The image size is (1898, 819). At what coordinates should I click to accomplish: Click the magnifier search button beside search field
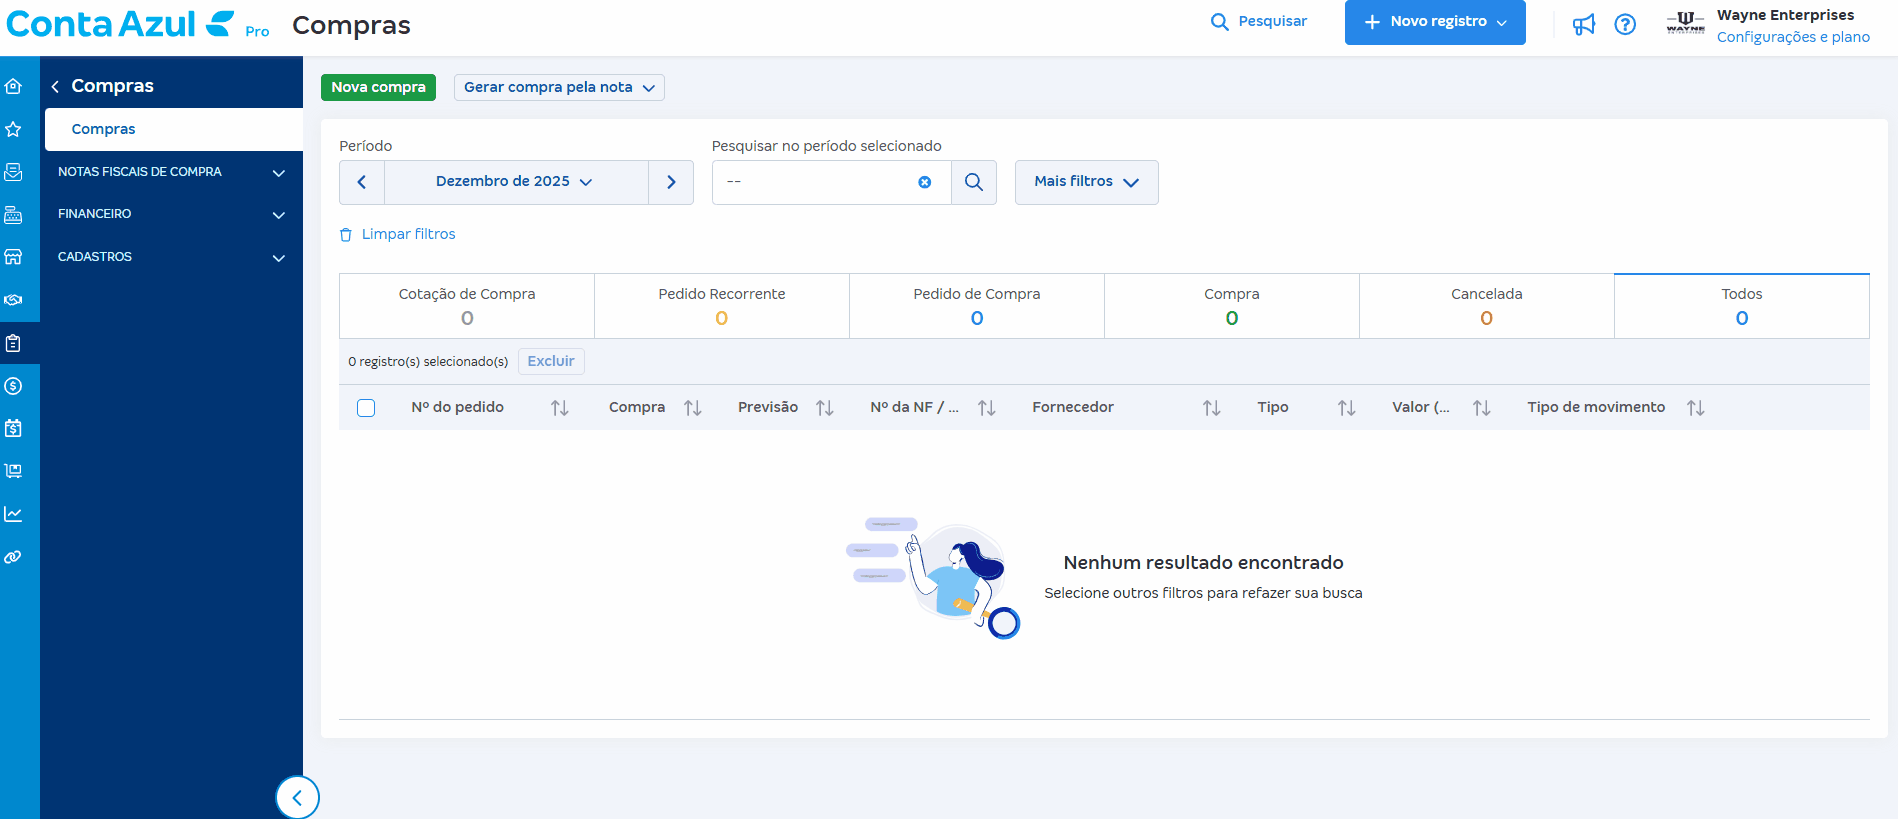973,182
